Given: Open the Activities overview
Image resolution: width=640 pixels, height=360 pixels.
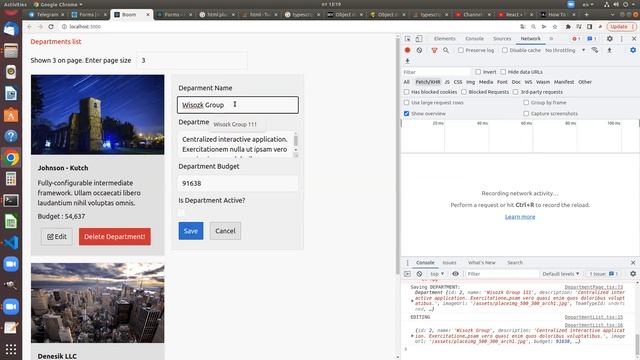Looking at the screenshot, I should point(15,4).
